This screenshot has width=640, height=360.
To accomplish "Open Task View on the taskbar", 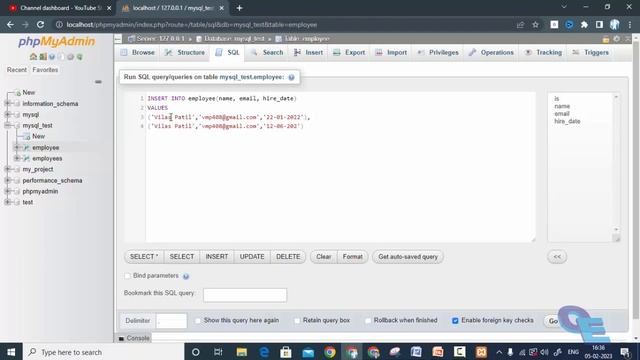I will click(x=218, y=352).
